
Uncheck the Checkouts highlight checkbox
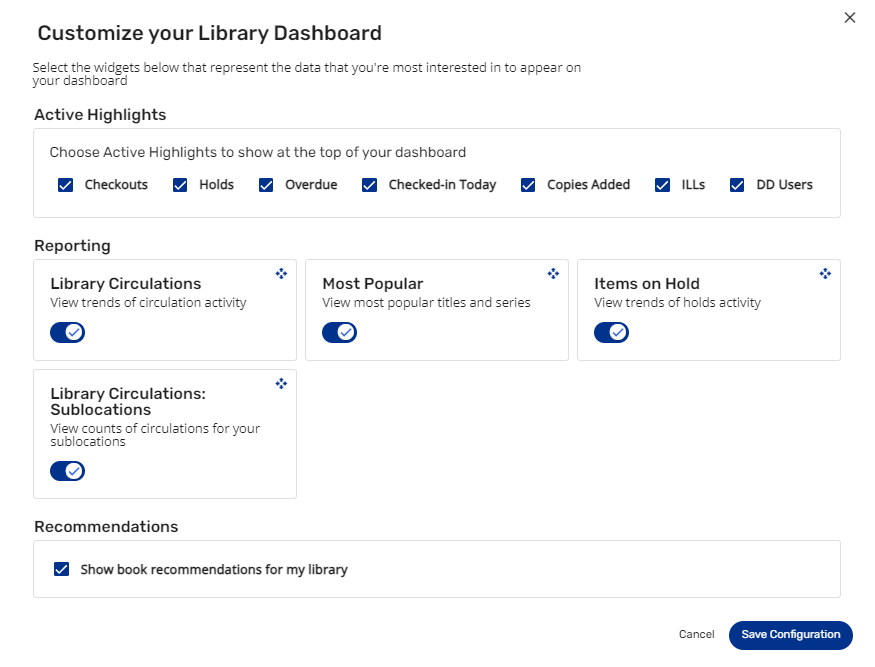(65, 185)
